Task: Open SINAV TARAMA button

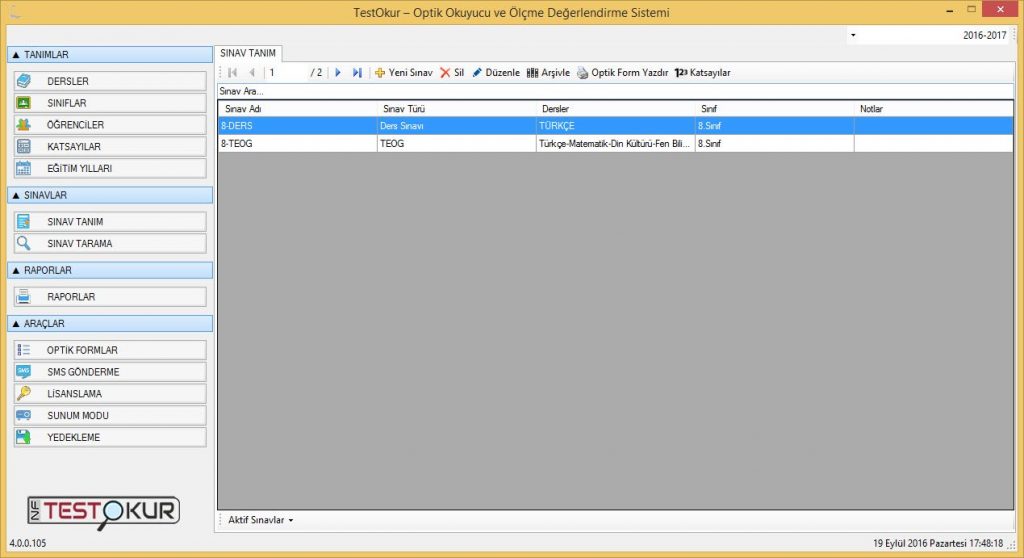Action: pyautogui.click(x=110, y=243)
